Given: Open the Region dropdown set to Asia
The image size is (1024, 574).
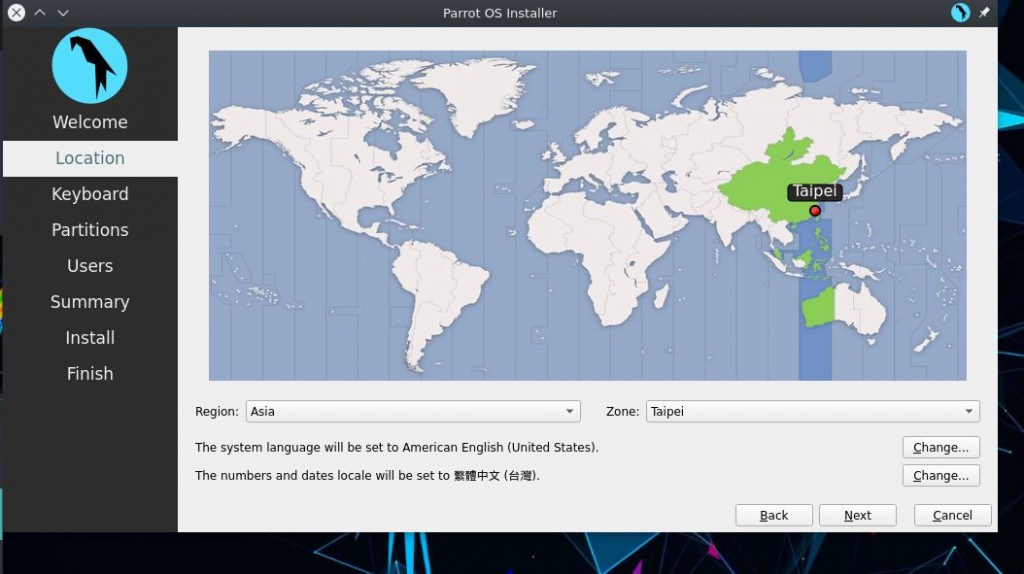Looking at the screenshot, I should point(413,411).
